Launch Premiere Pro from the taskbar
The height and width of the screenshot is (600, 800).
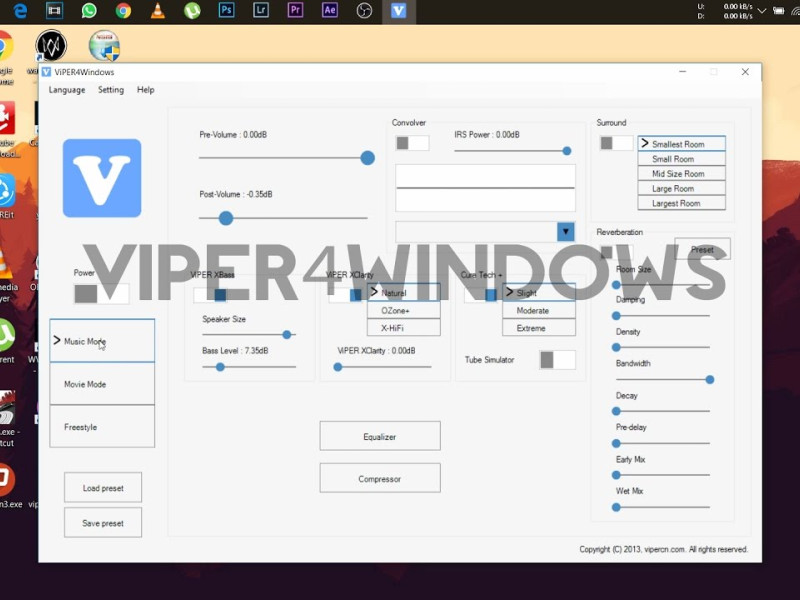click(295, 10)
